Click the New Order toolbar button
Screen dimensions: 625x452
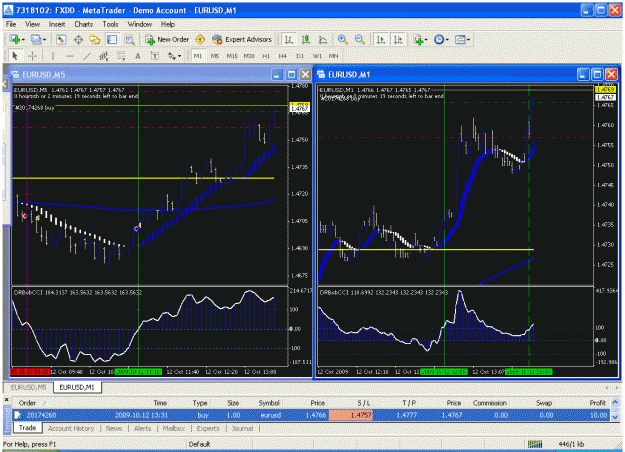coord(167,39)
